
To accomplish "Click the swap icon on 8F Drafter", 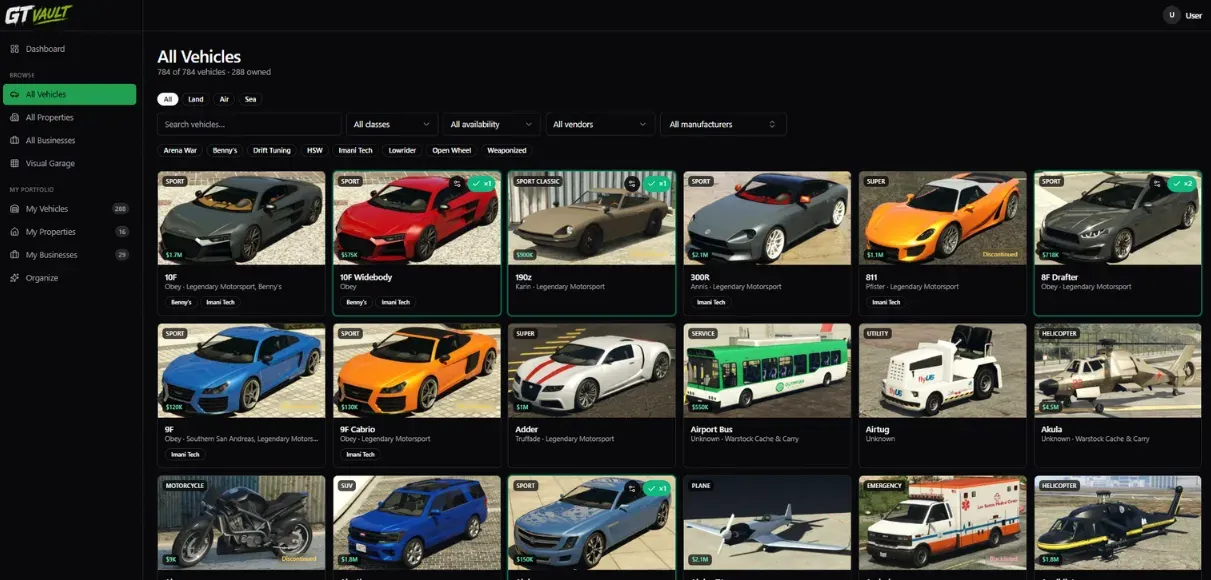I will coord(1157,183).
